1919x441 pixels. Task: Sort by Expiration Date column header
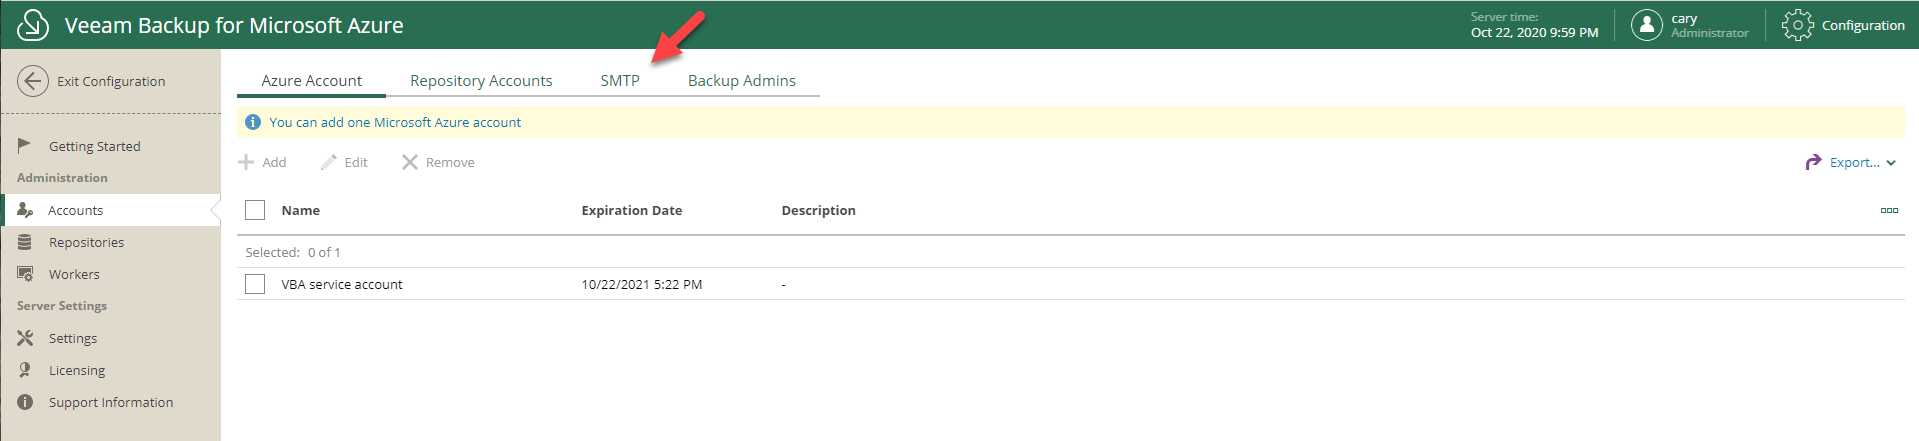pos(632,210)
